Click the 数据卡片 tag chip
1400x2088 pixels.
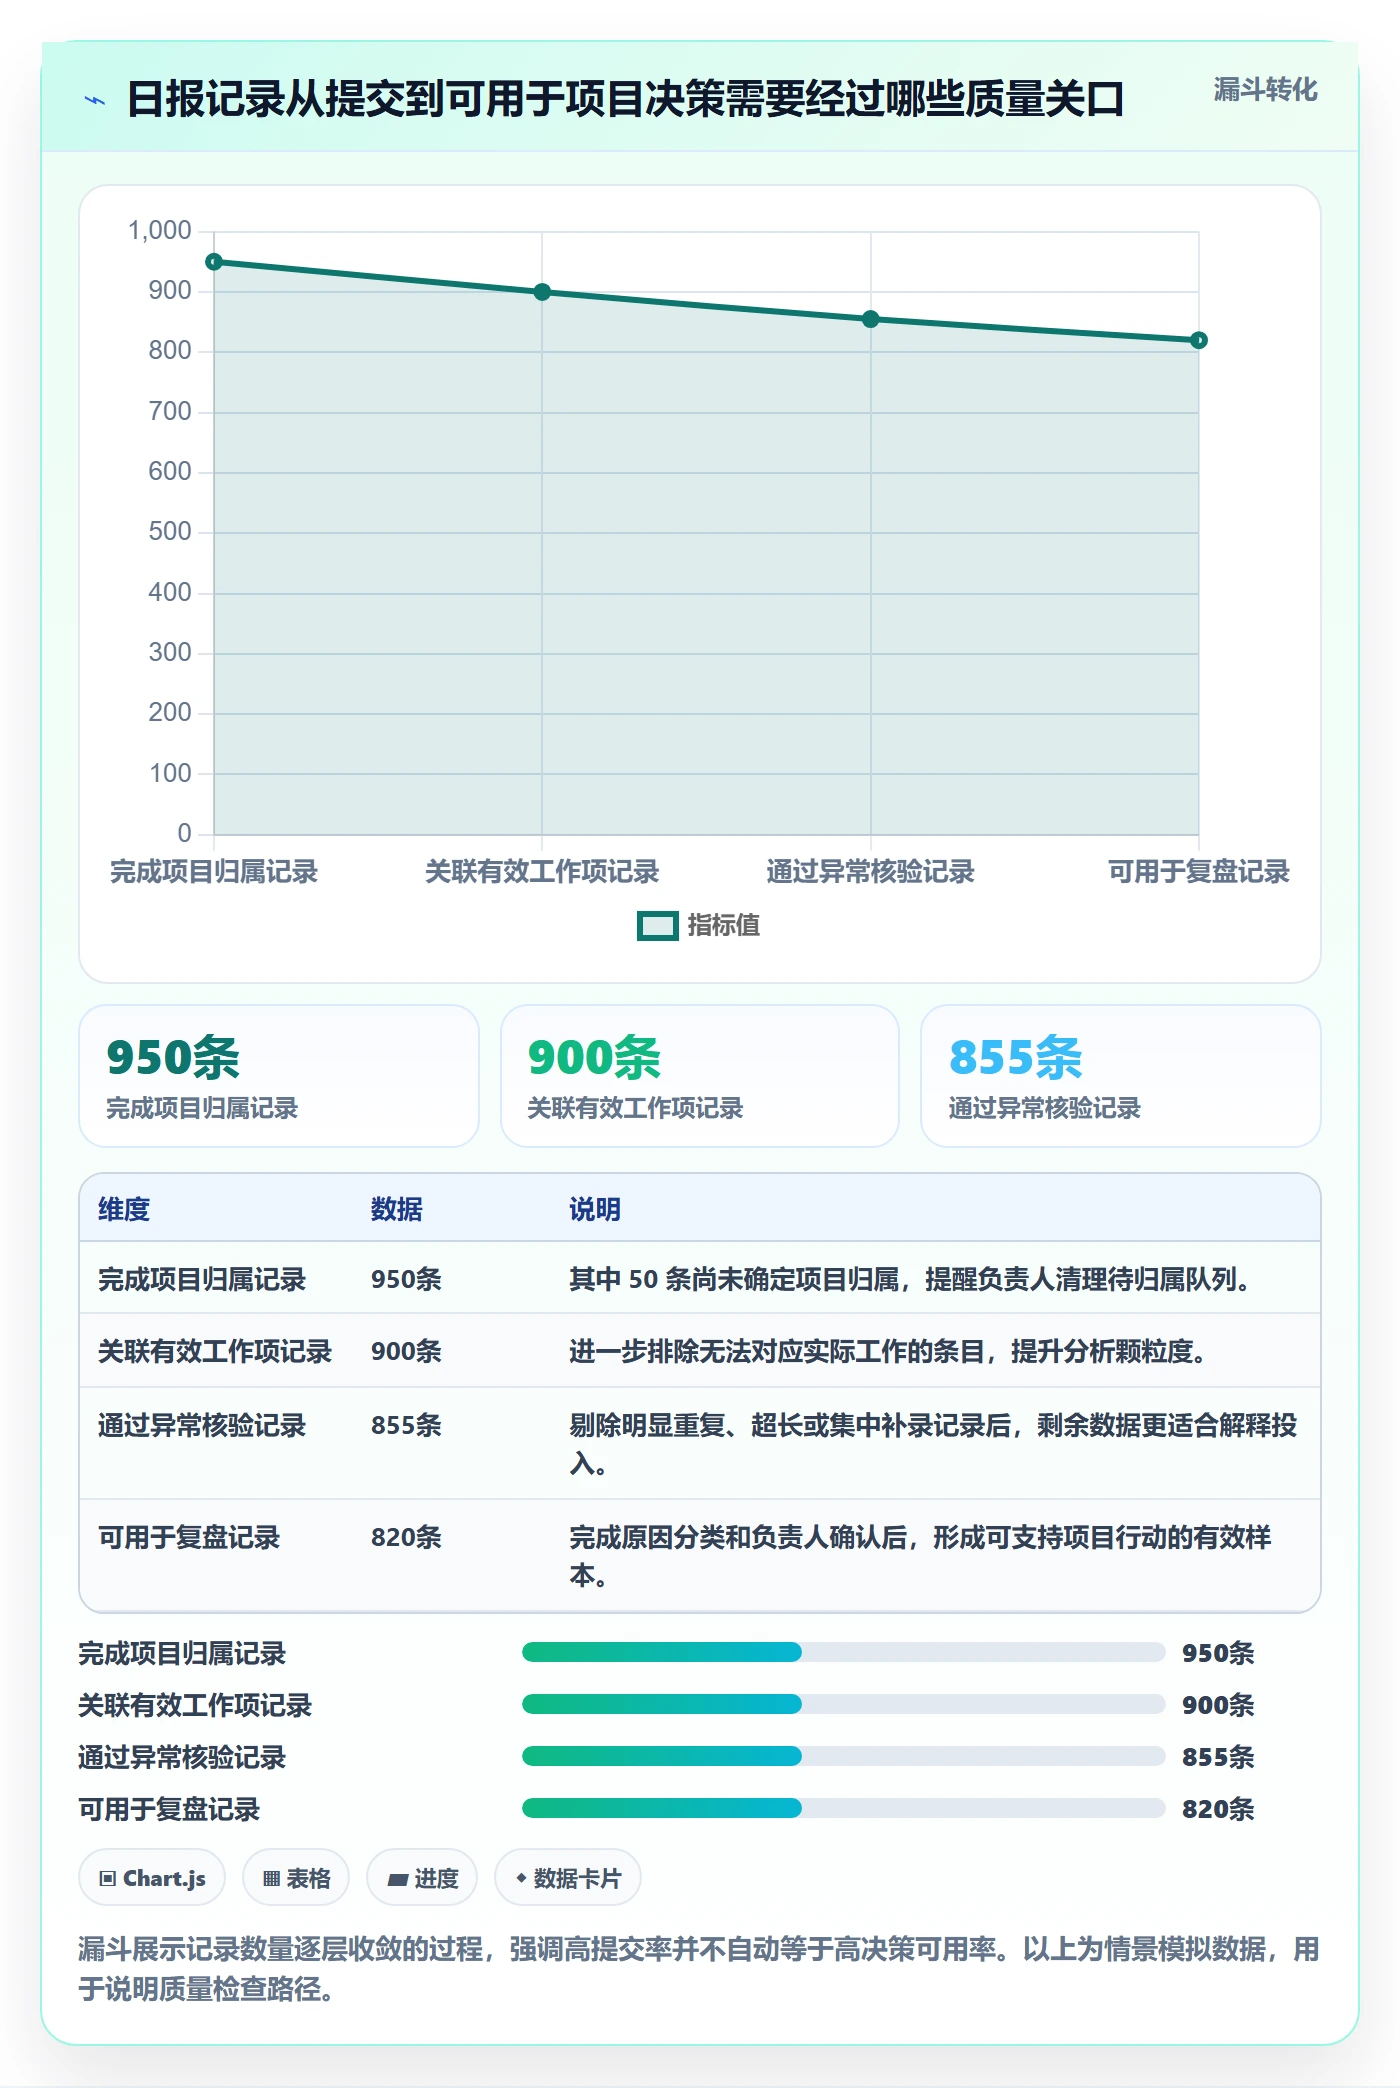pyautogui.click(x=568, y=1878)
